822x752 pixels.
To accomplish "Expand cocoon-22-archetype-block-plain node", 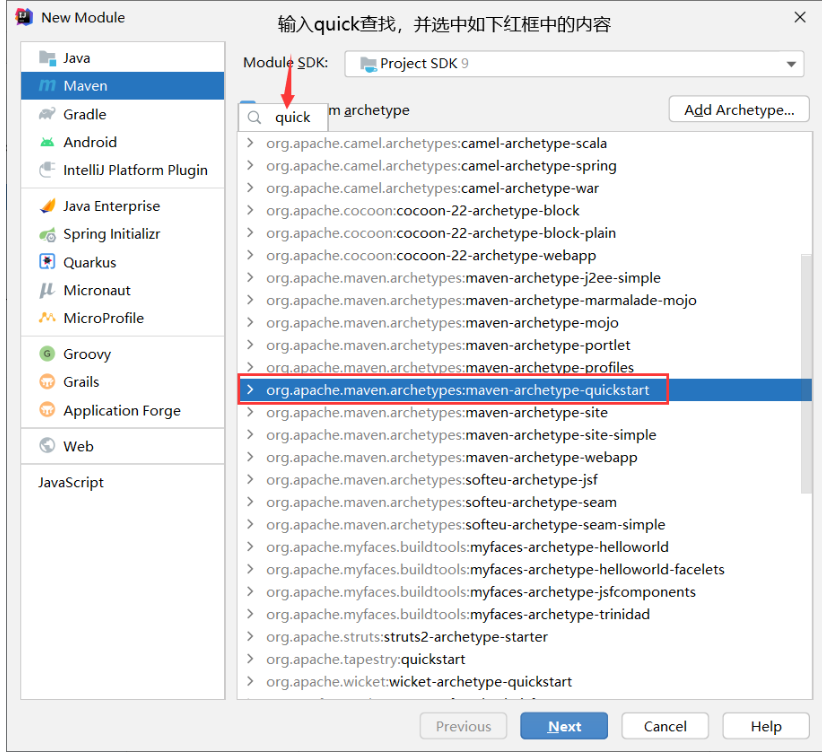I will (x=251, y=232).
